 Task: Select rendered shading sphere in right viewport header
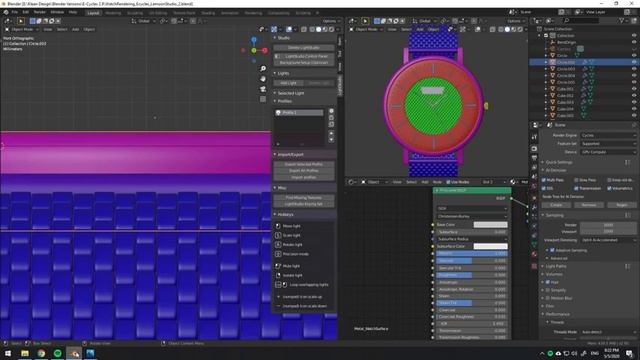[x=520, y=29]
